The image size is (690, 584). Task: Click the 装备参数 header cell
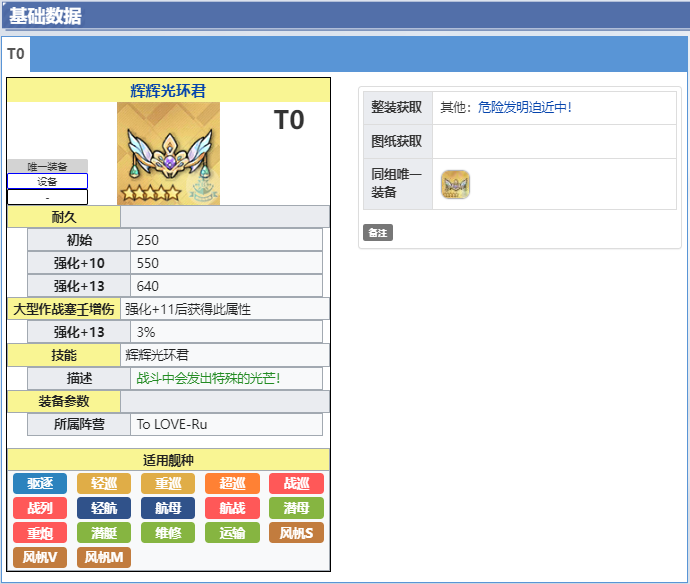[x=64, y=401]
